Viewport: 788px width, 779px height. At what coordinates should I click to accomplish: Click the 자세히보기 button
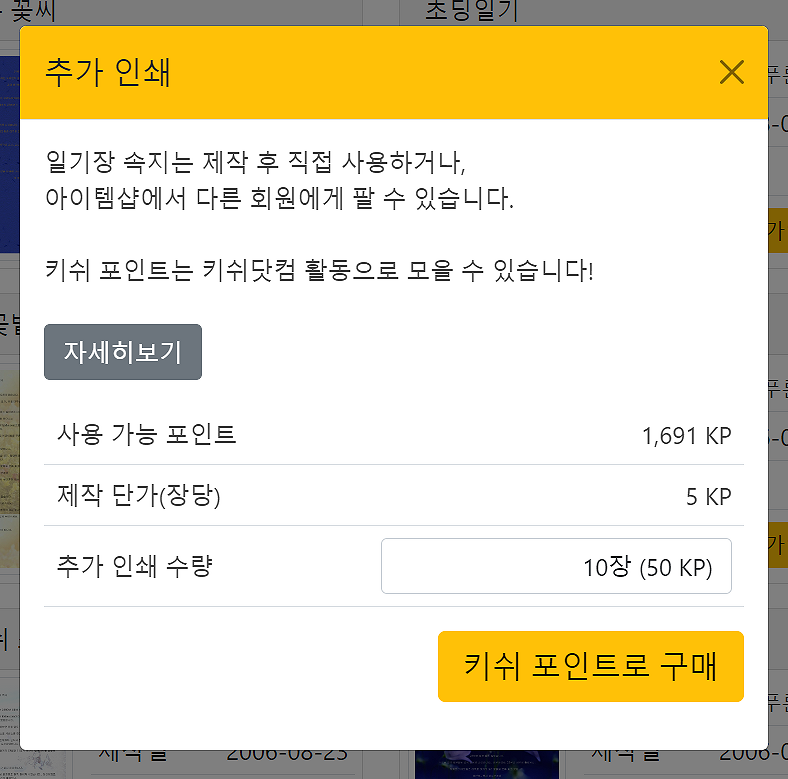click(x=123, y=352)
